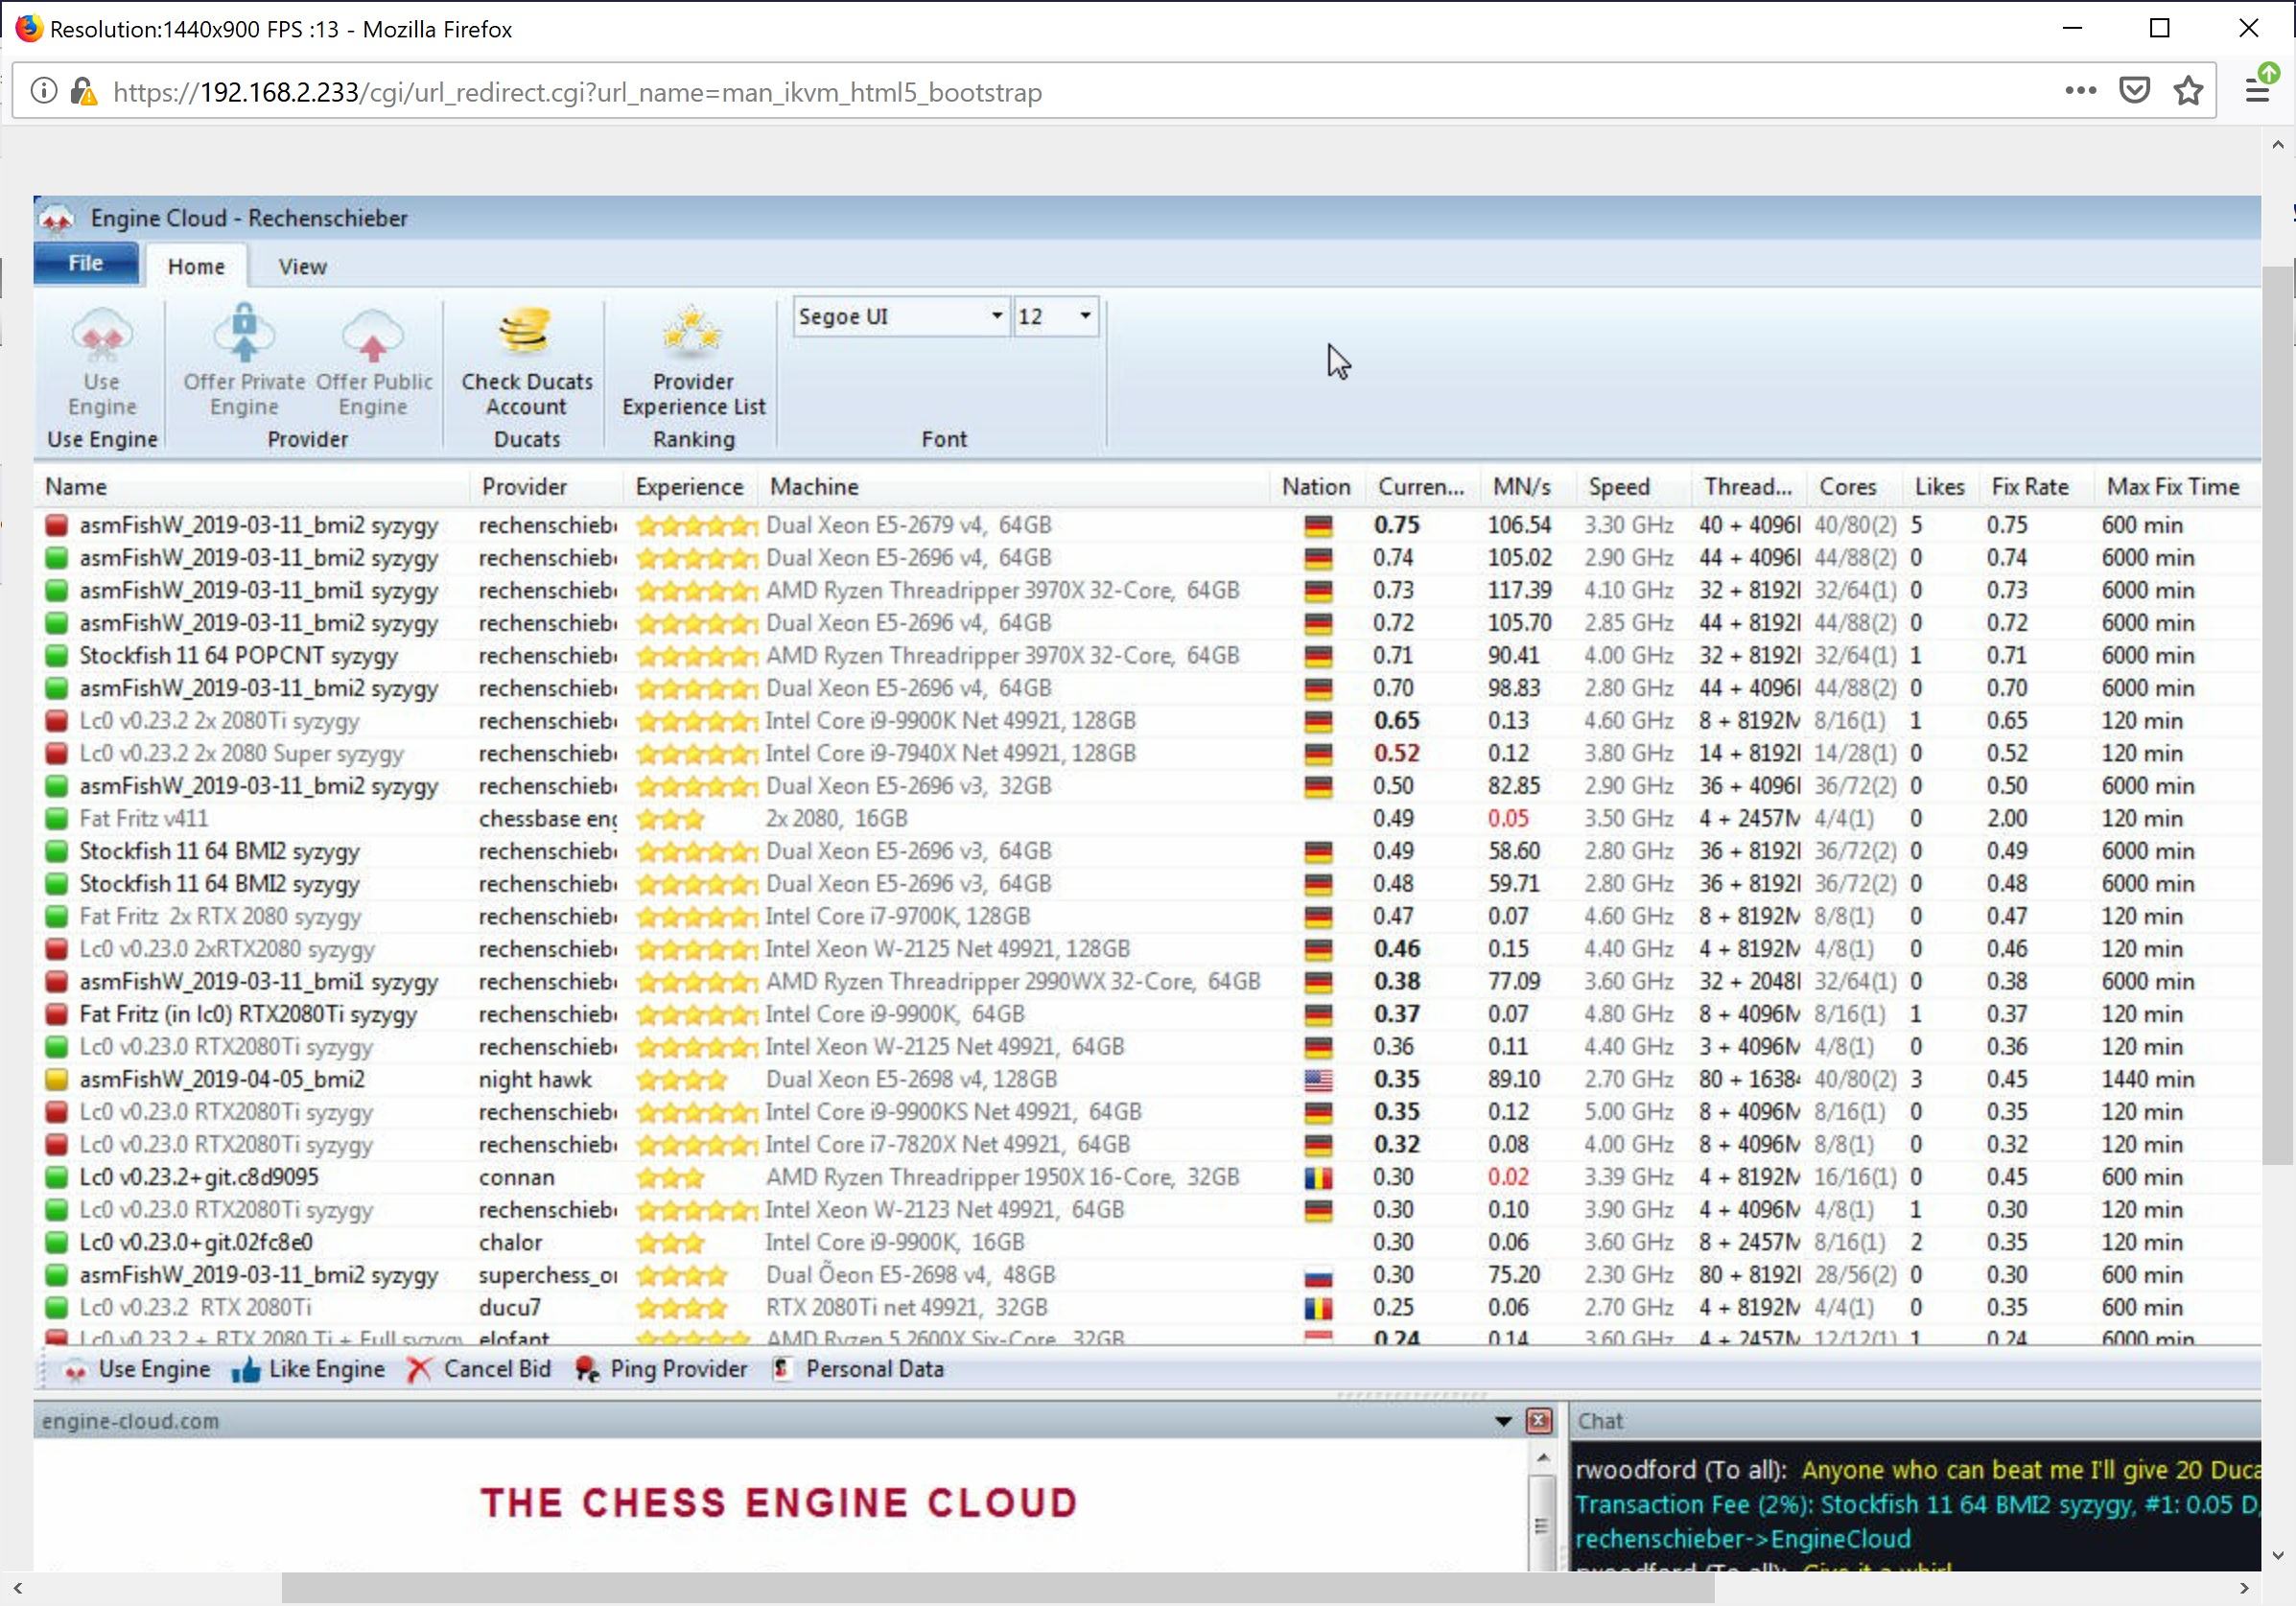Click rwoodford's chat message
2296x1606 pixels.
1916,1471
